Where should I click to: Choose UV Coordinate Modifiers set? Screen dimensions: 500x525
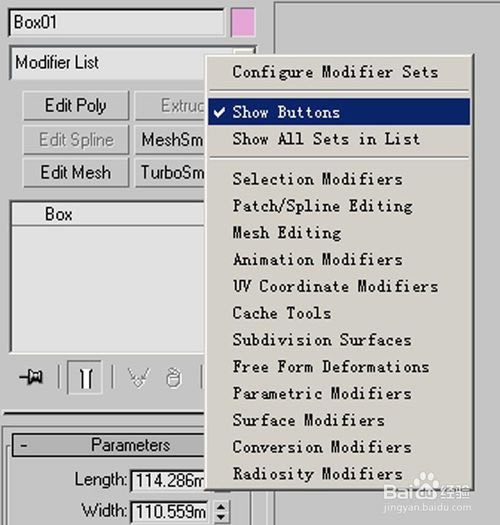339,286
